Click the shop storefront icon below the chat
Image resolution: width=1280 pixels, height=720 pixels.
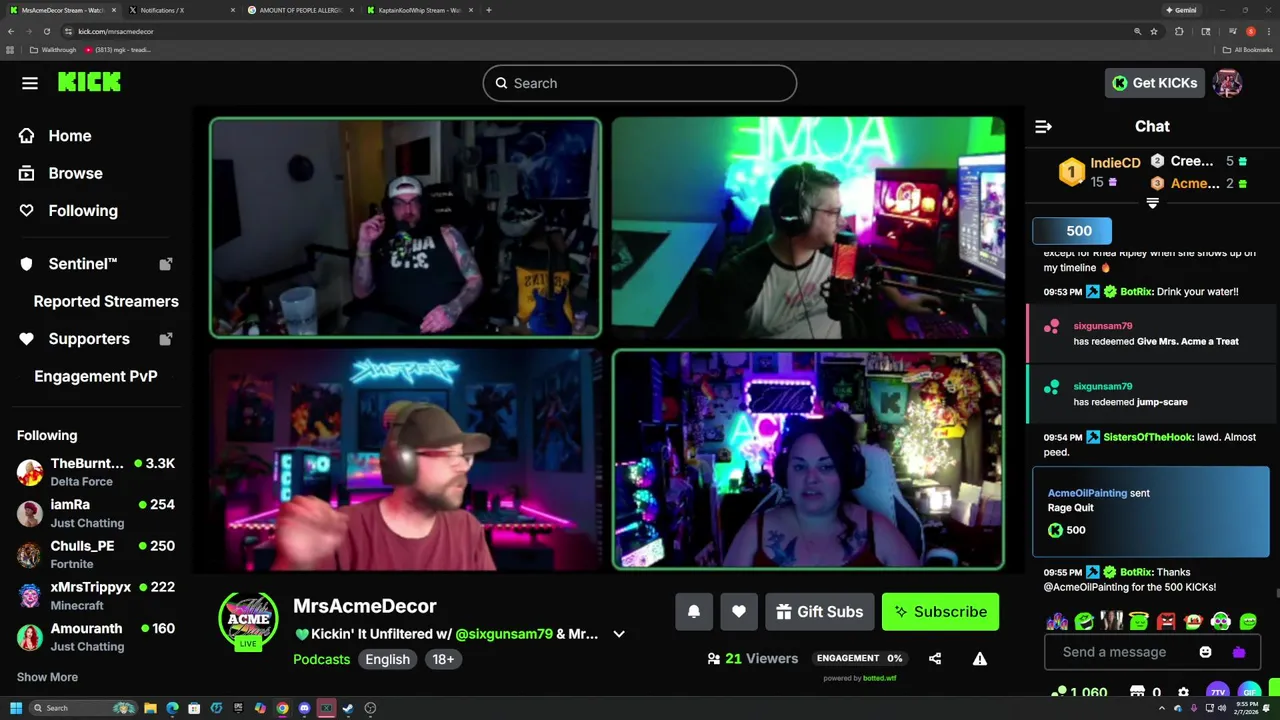(1137, 692)
